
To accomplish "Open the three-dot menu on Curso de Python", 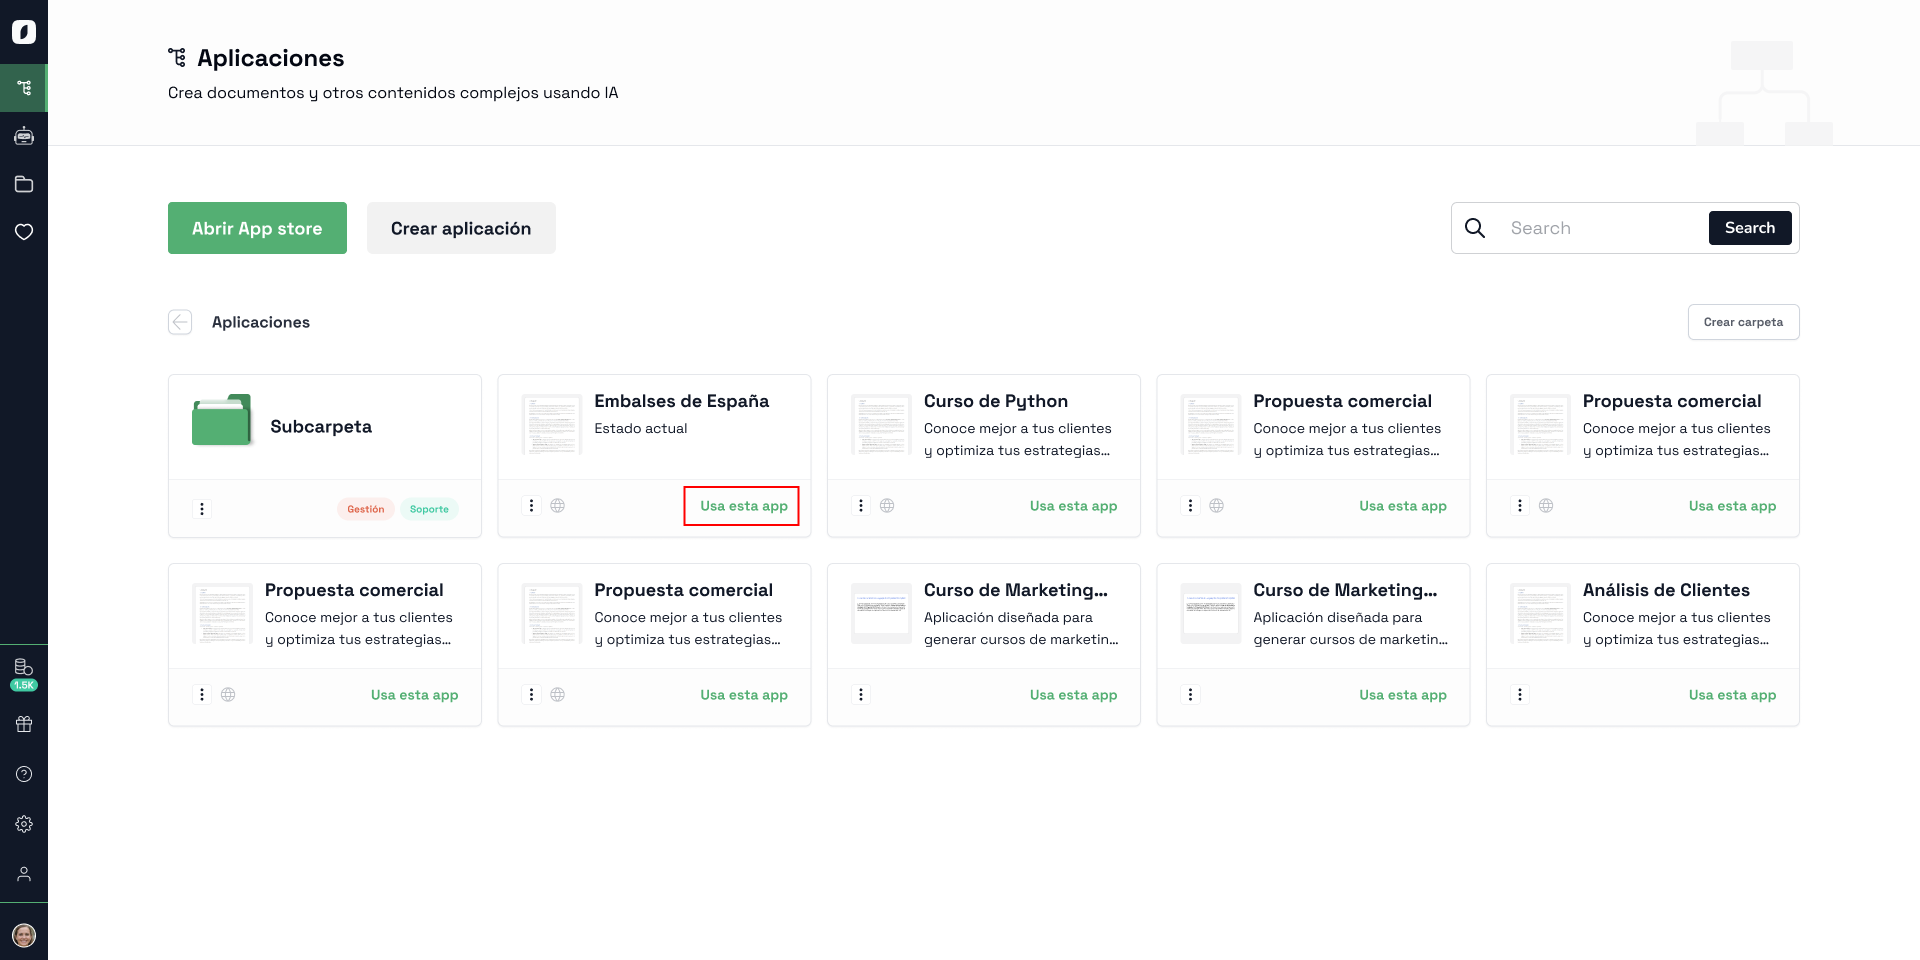I will point(861,506).
